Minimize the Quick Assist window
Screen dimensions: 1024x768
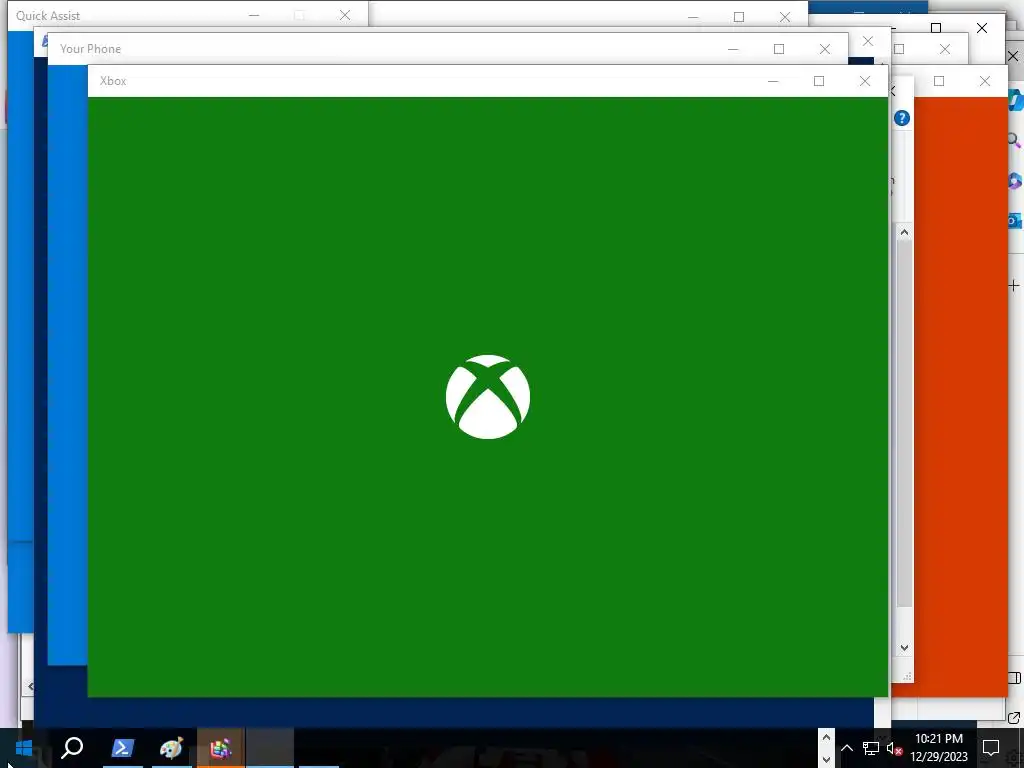(254, 15)
